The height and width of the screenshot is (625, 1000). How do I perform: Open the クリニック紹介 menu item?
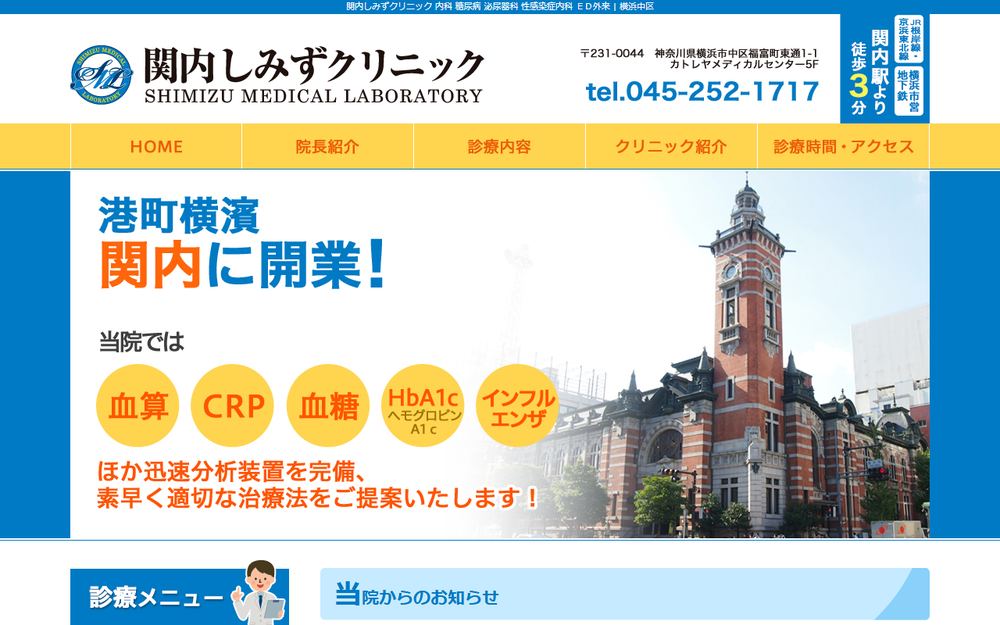(671, 147)
